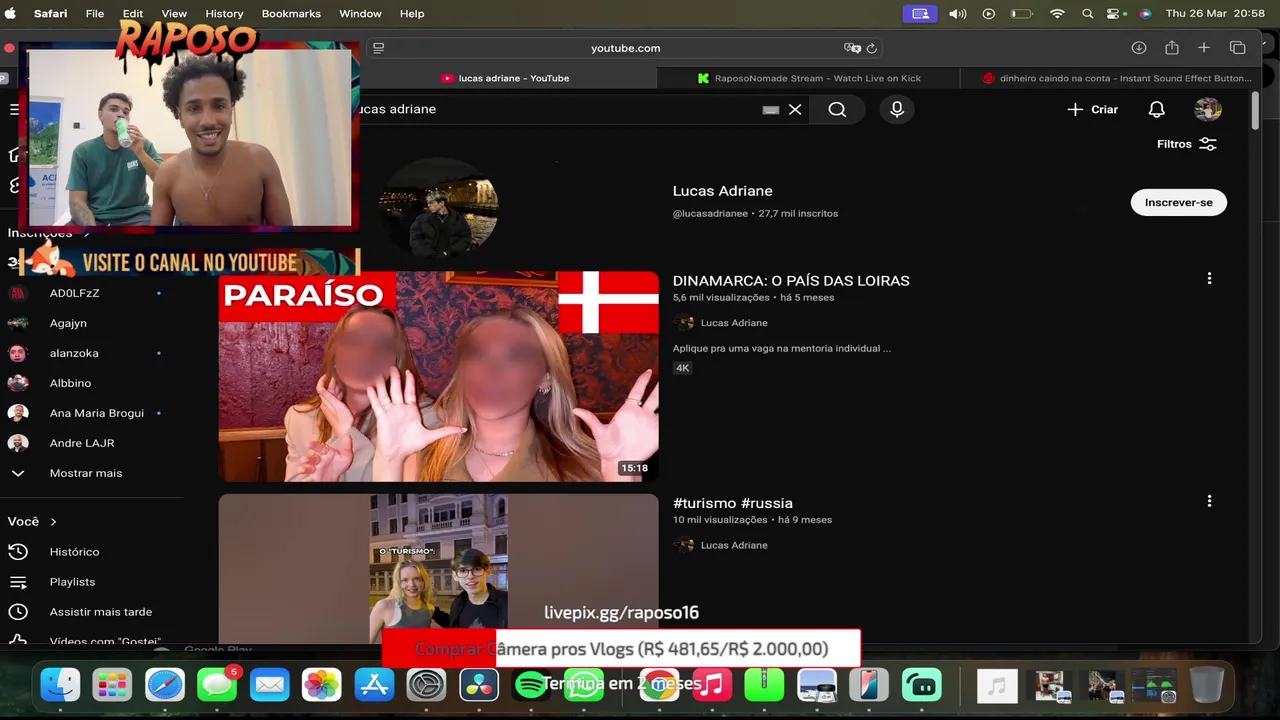The height and width of the screenshot is (720, 1280).
Task: Switch to RaposoNomade Stream Kick tab
Action: (x=808, y=78)
